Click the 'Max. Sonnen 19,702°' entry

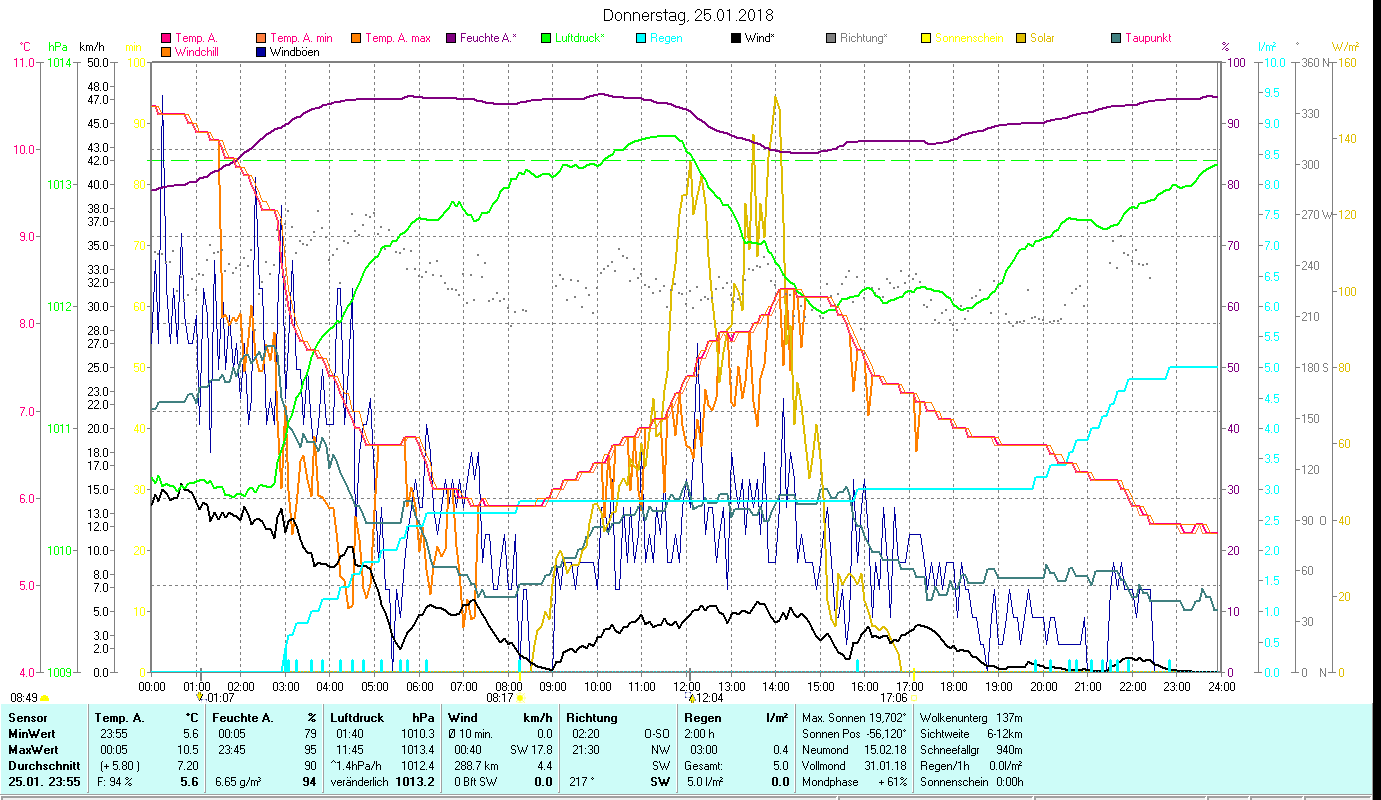pyautogui.click(x=854, y=718)
